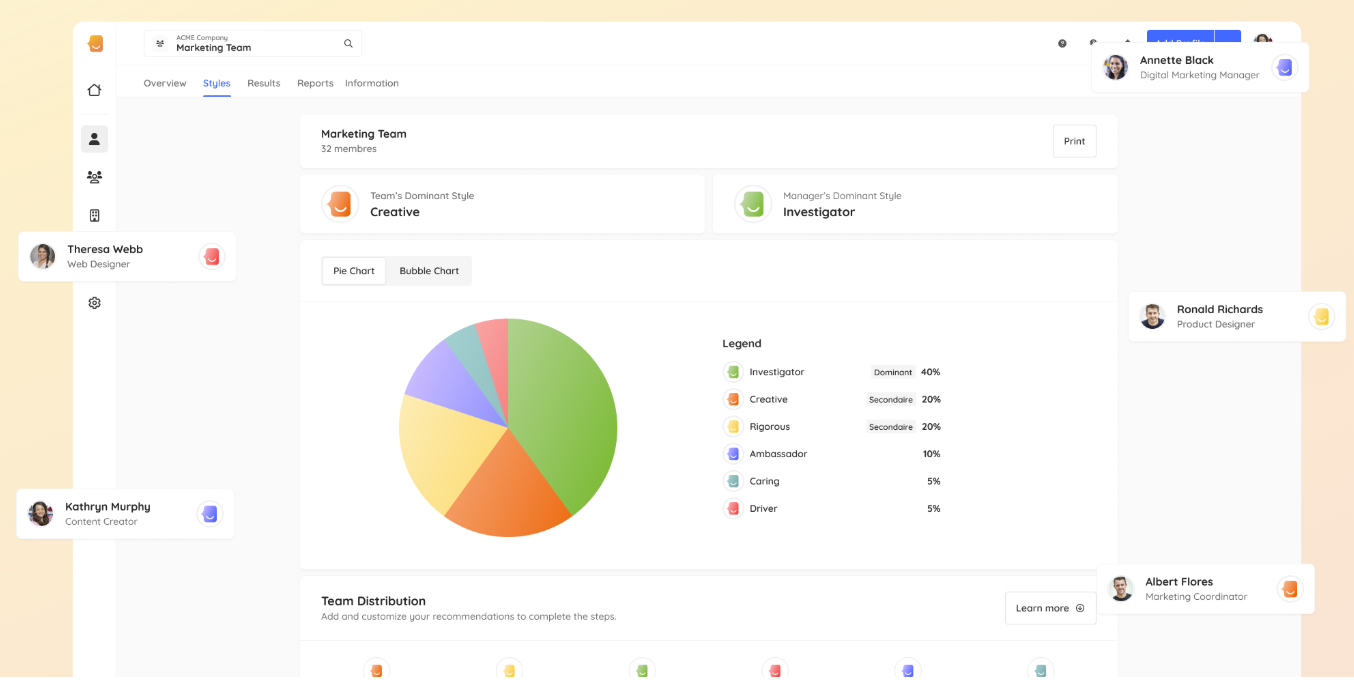Click the Investigator style icon in legend
This screenshot has height=689, width=1354.
click(733, 371)
